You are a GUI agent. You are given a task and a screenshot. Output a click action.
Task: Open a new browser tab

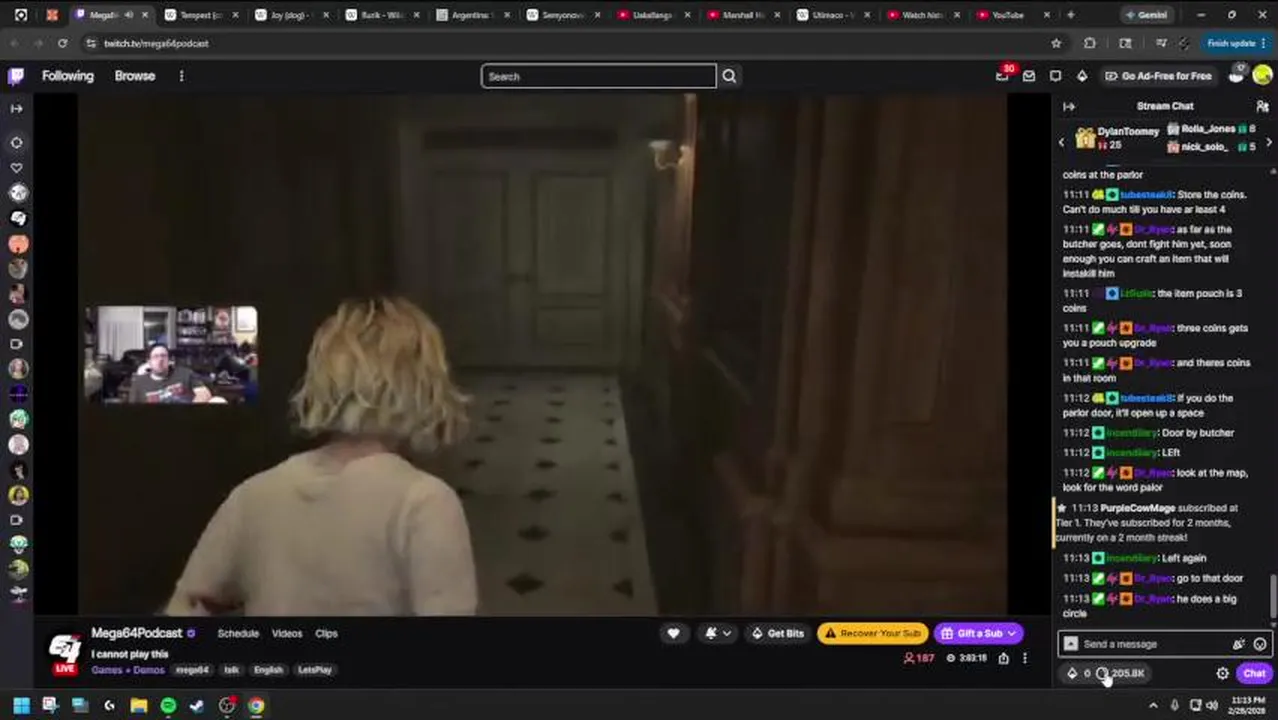click(1070, 15)
